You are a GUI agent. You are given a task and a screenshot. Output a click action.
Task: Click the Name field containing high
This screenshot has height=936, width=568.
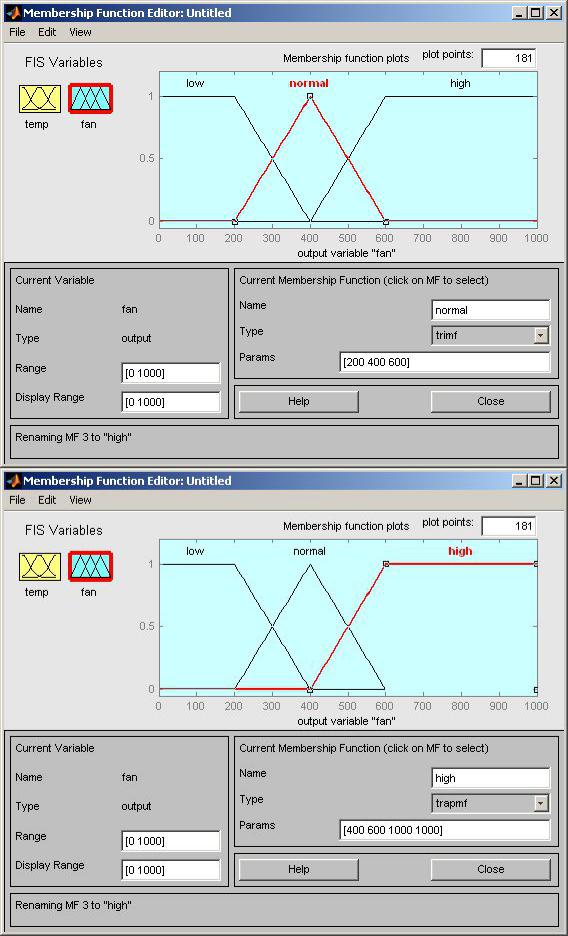pyautogui.click(x=490, y=778)
